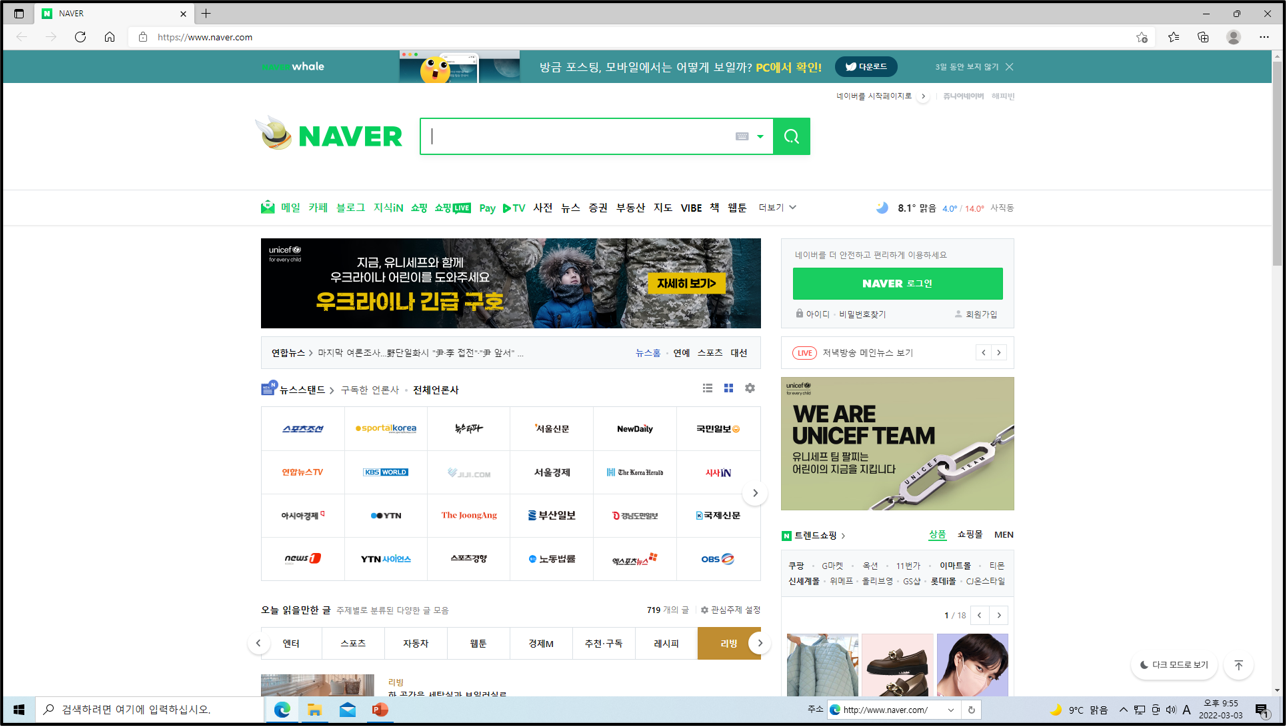Show next page of newsstand publishers
Image resolution: width=1286 pixels, height=726 pixels.
pyautogui.click(x=755, y=493)
